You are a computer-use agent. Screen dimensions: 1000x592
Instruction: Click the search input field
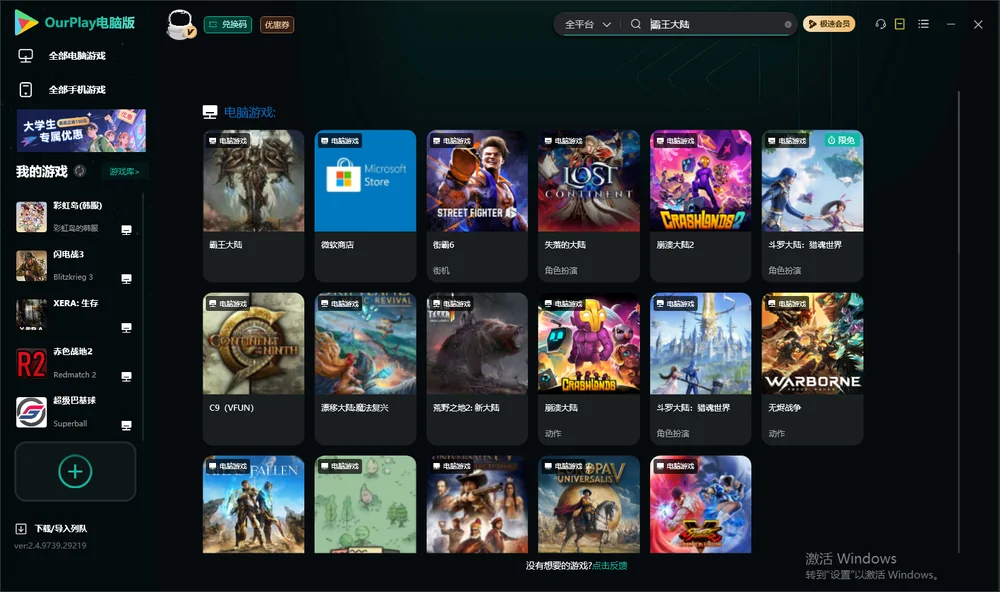[x=715, y=24]
